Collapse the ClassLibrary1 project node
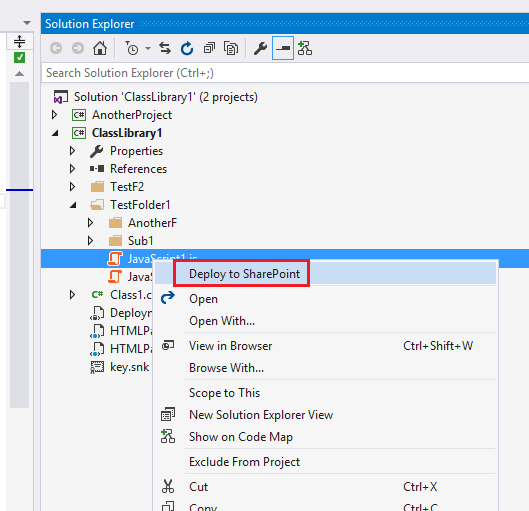Viewport: 529px width, 511px height. [x=55, y=133]
